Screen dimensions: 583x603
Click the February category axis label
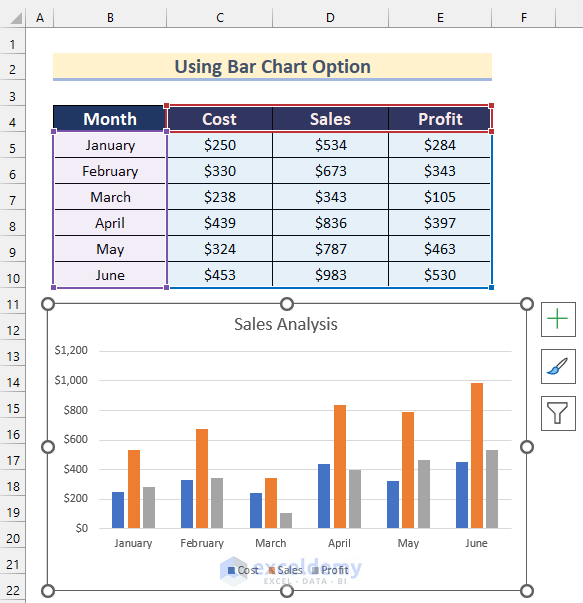202,543
